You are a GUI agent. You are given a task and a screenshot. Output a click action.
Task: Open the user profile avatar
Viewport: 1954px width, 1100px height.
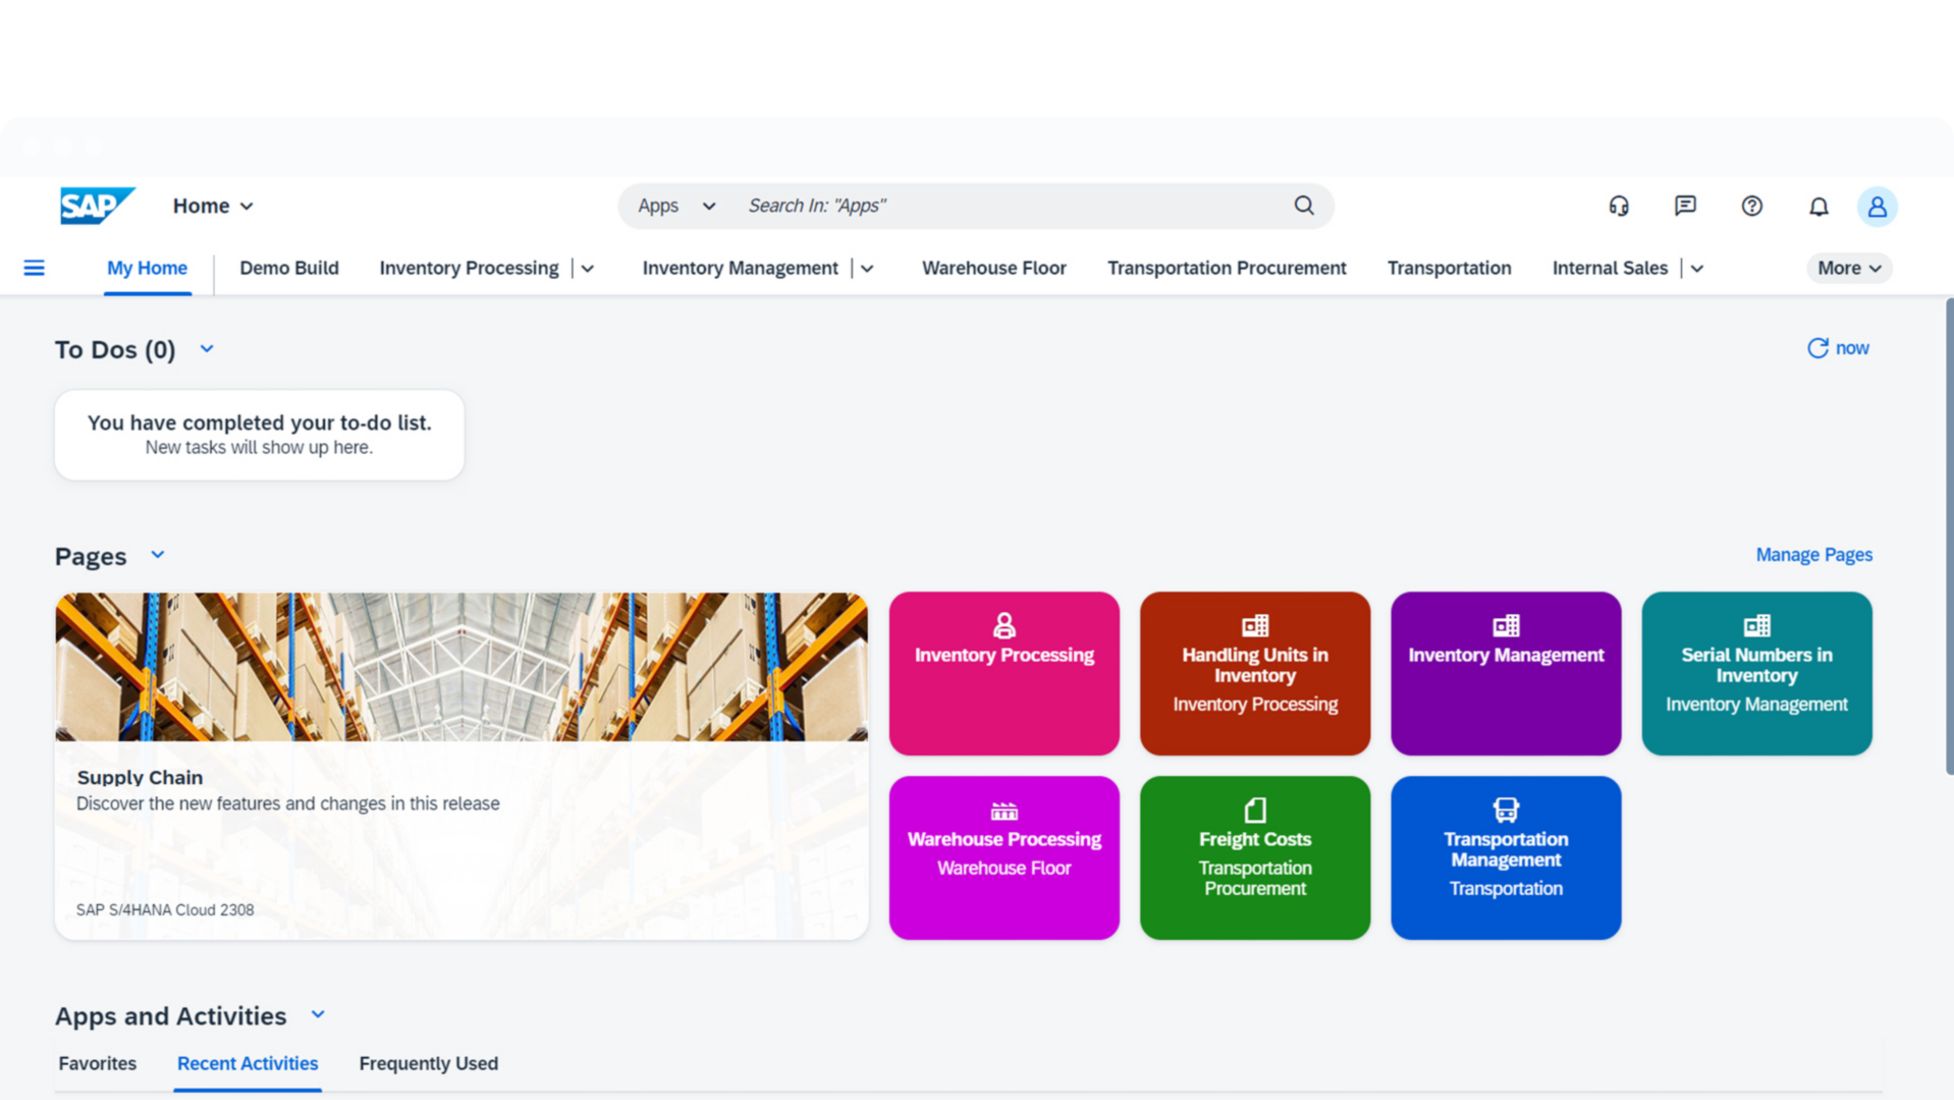(x=1877, y=207)
